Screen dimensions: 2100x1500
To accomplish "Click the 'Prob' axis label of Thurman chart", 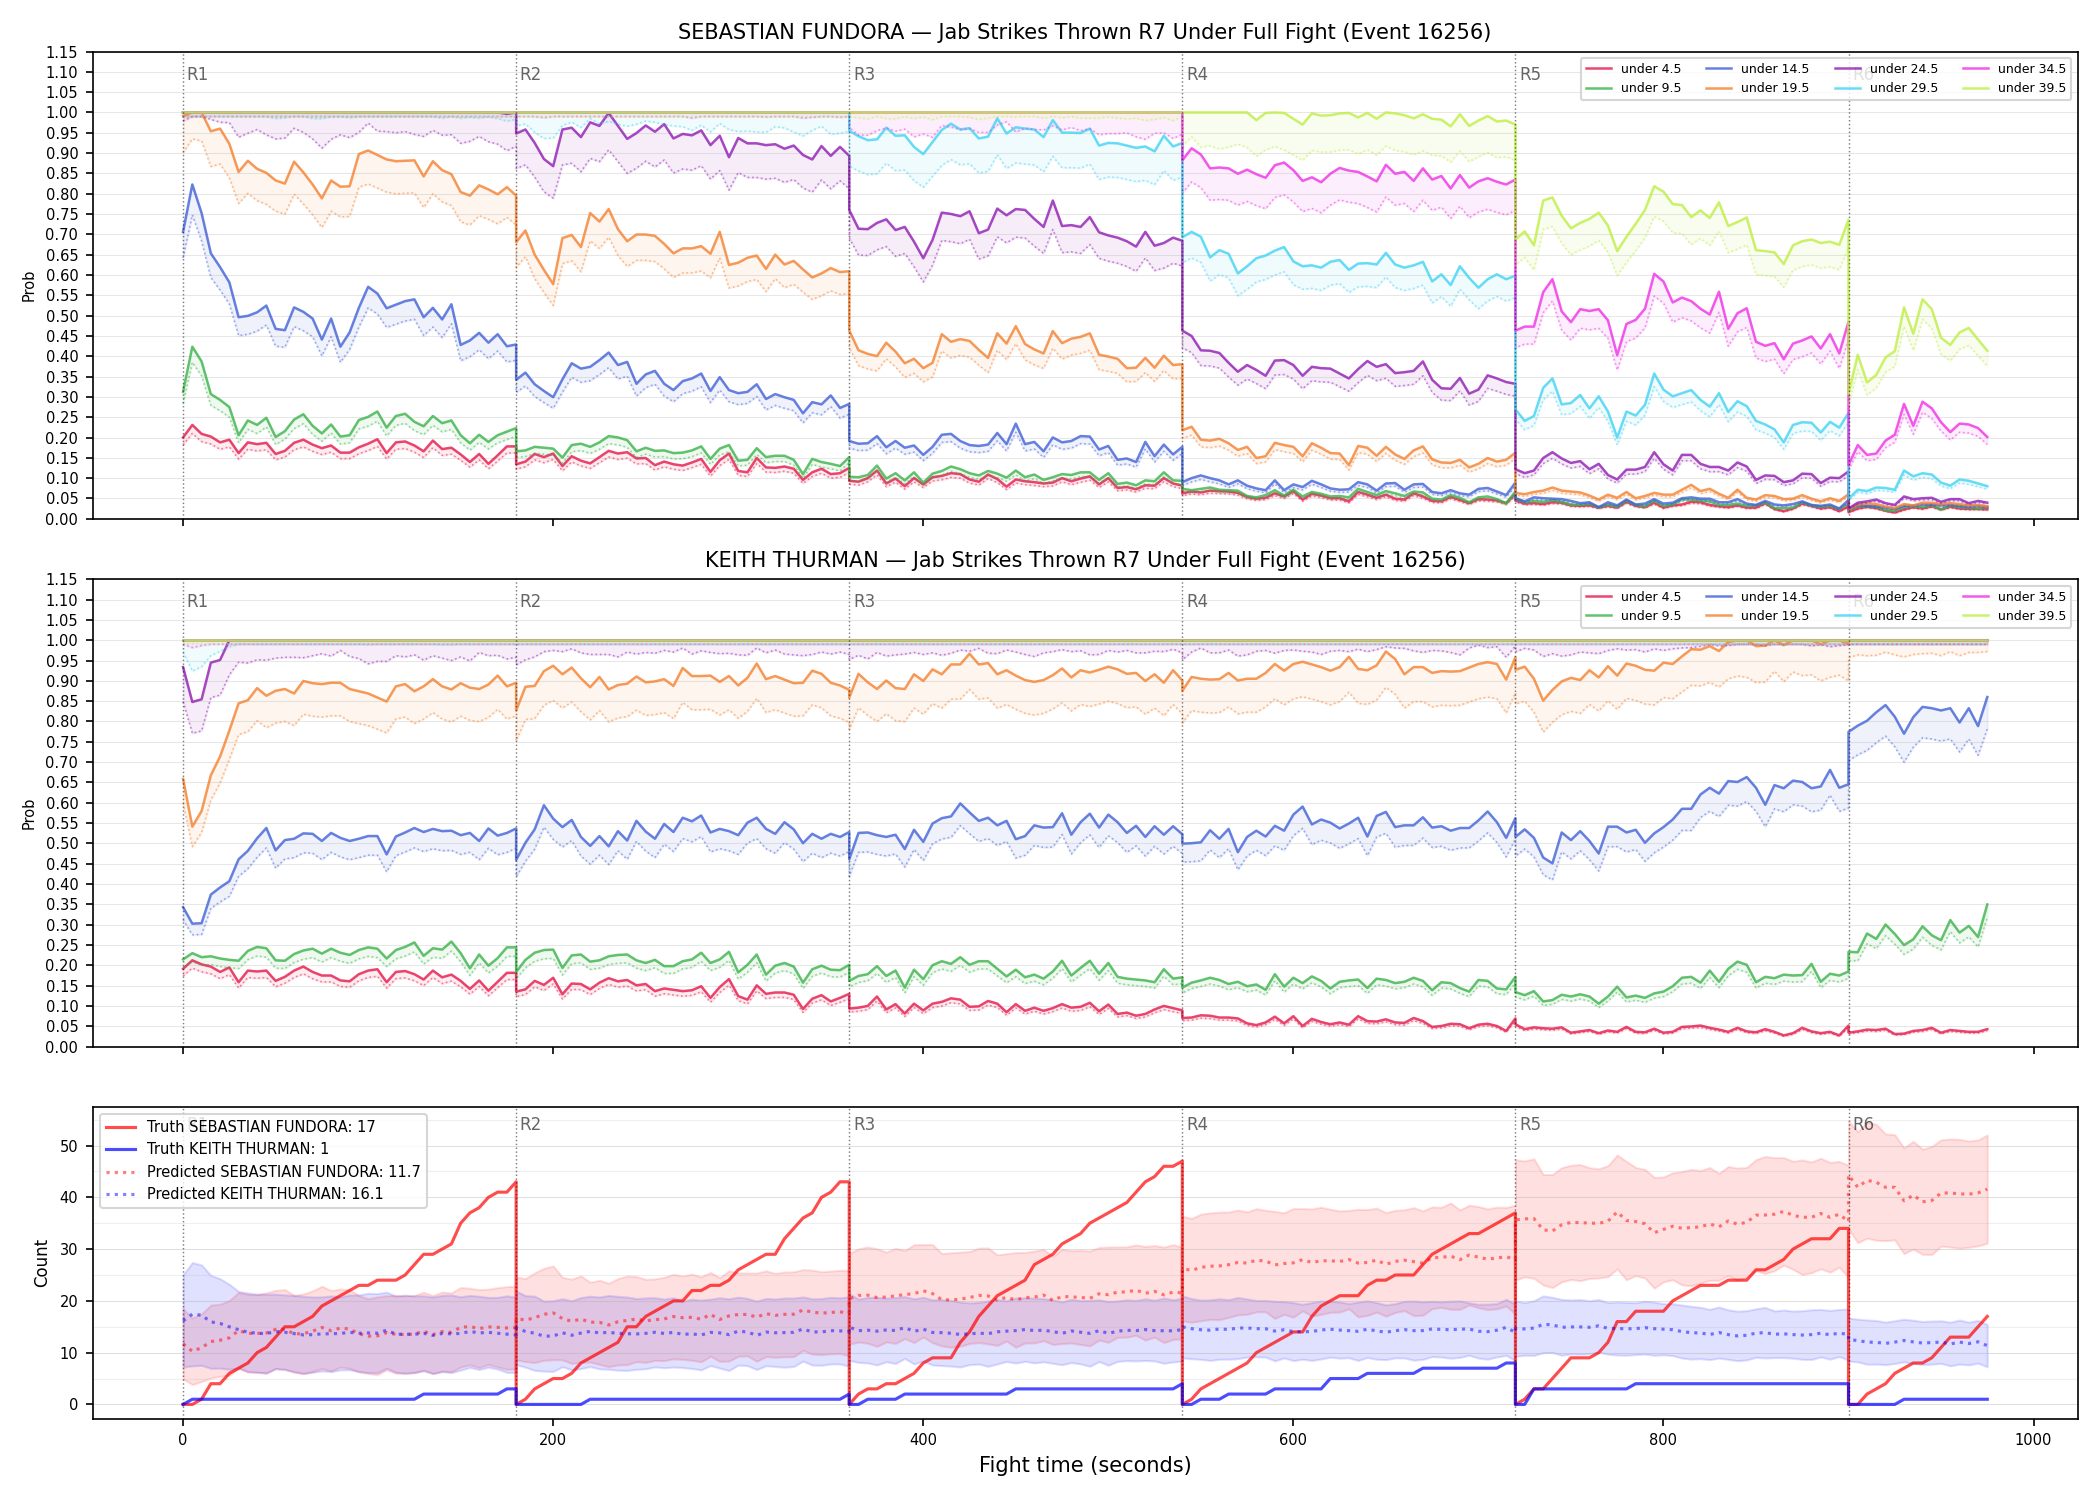I will point(29,814).
